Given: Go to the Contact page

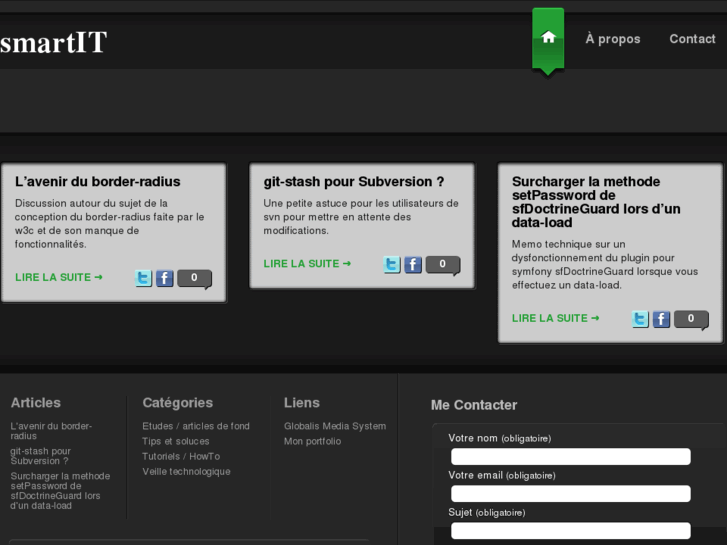Looking at the screenshot, I should pos(692,39).
